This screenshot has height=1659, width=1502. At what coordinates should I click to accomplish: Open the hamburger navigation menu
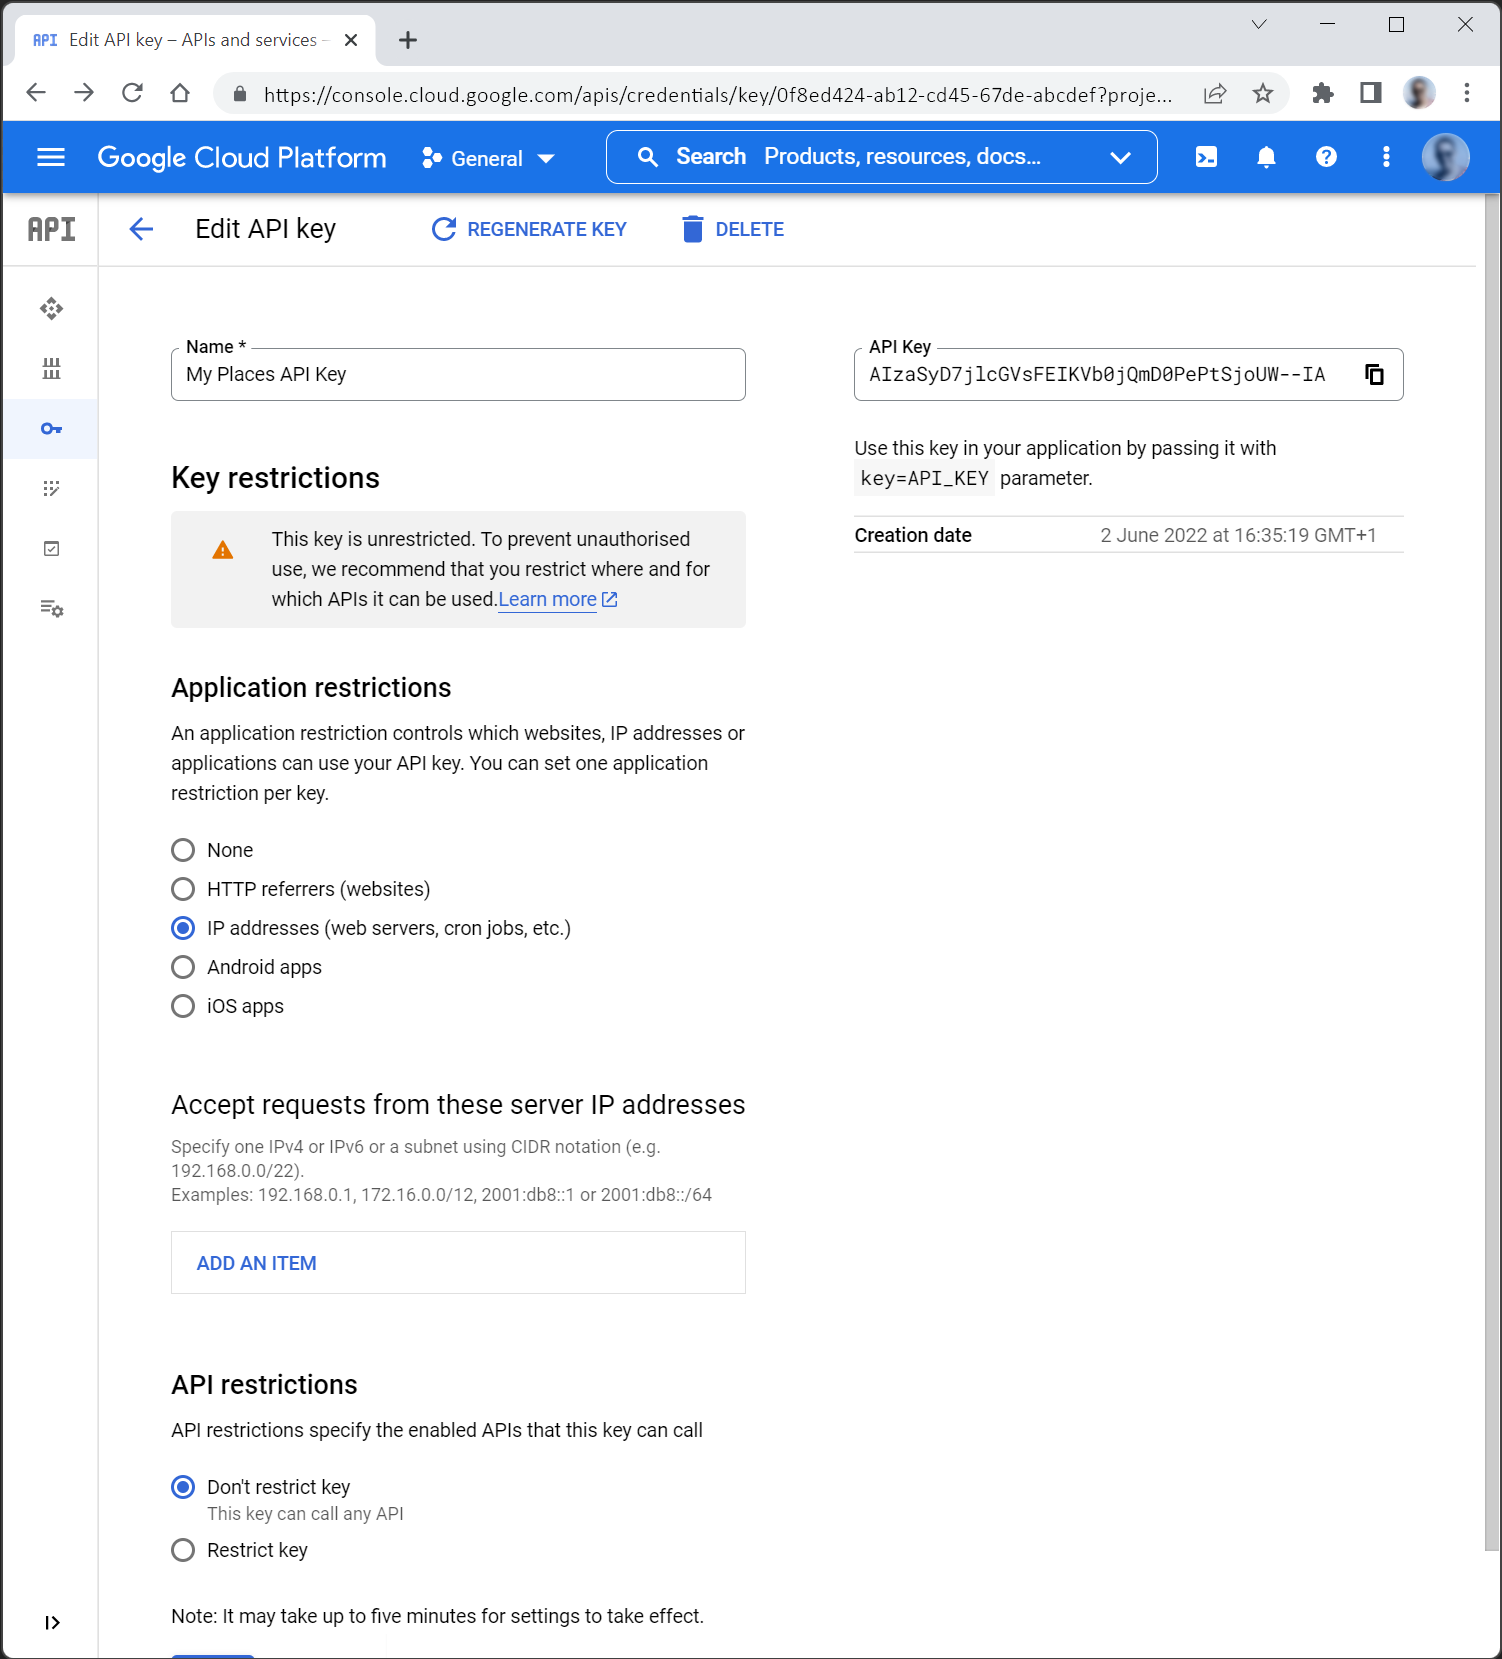click(51, 157)
